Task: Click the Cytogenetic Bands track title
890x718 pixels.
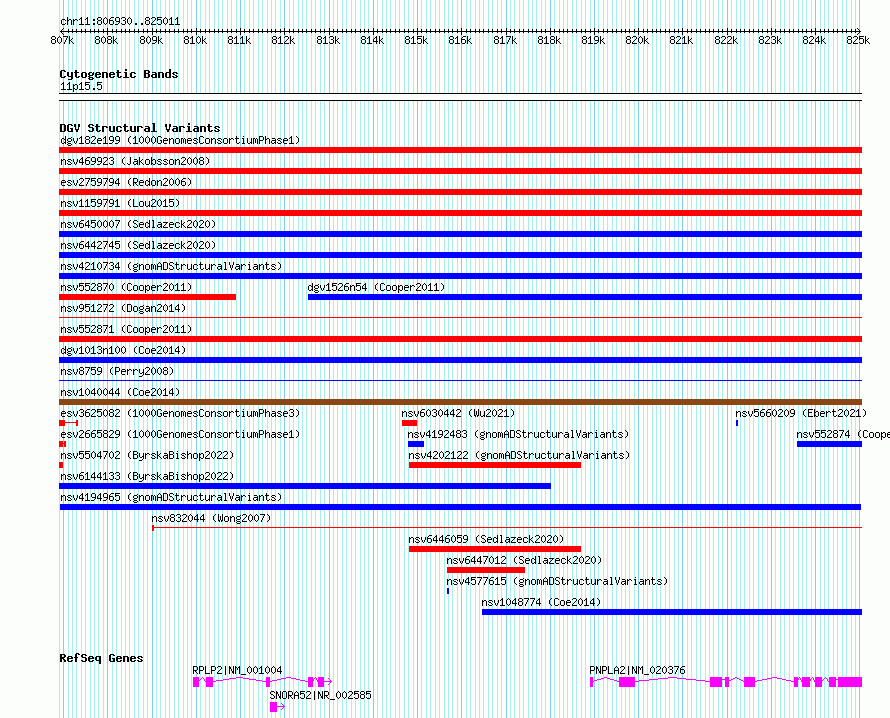Action: point(119,74)
